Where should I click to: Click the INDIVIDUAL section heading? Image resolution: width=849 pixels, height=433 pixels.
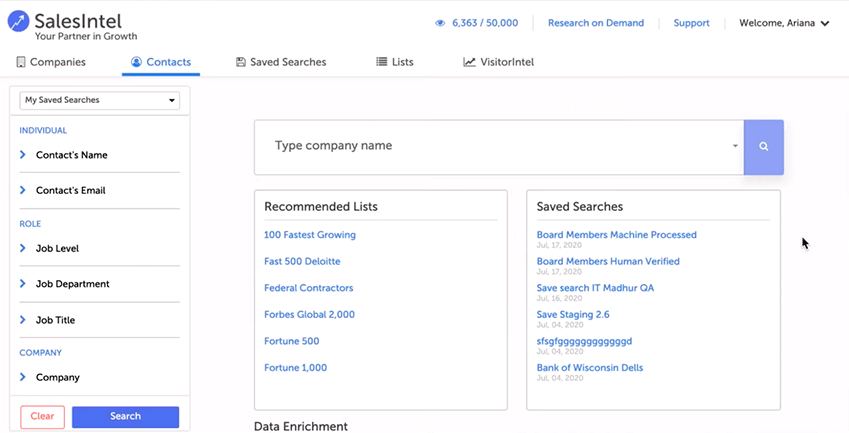(43, 130)
